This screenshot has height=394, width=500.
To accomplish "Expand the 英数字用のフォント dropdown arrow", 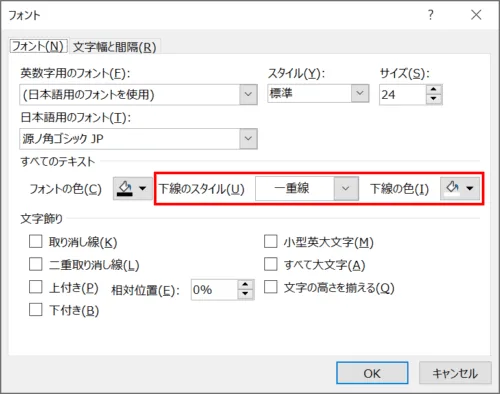I will 248,95.
